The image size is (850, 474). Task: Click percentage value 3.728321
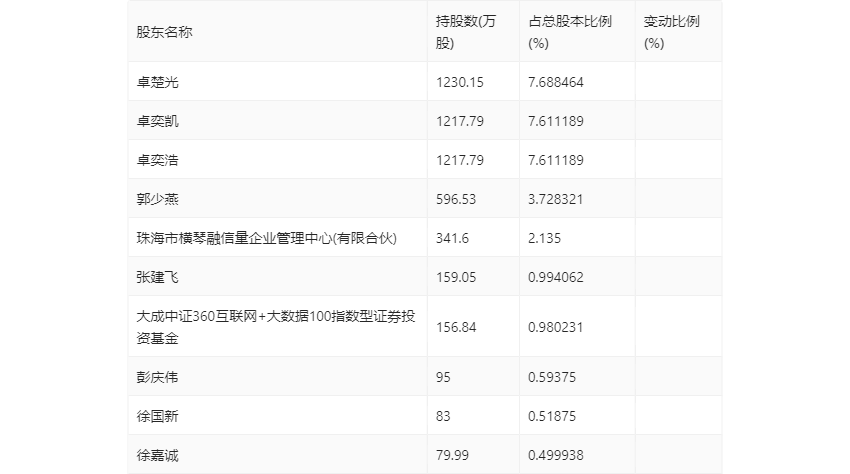tap(556, 199)
